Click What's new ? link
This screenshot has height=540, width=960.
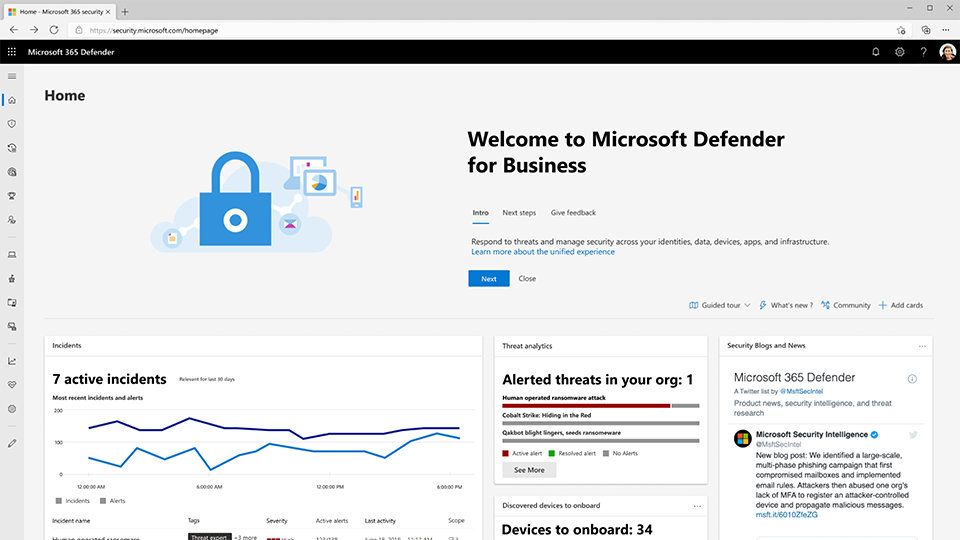click(786, 305)
